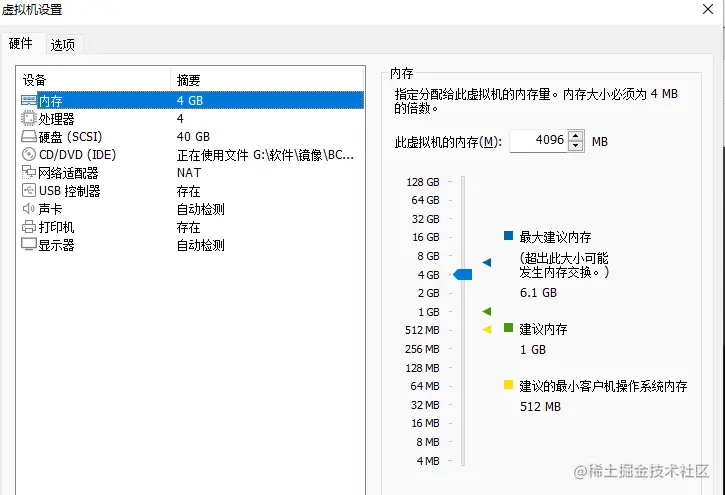Image resolution: width=725 pixels, height=495 pixels.
Task: Close the 虚拟机设置 dialog
Action: point(708,9)
